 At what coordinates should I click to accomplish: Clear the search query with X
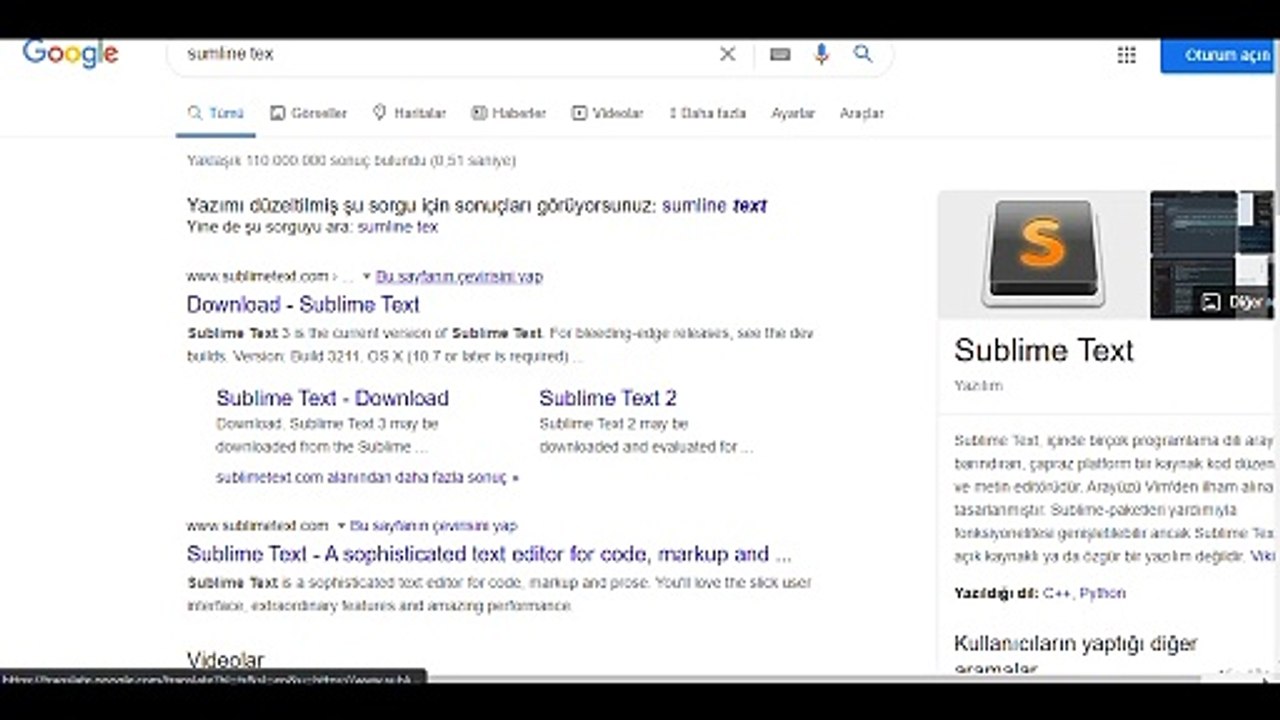click(727, 54)
